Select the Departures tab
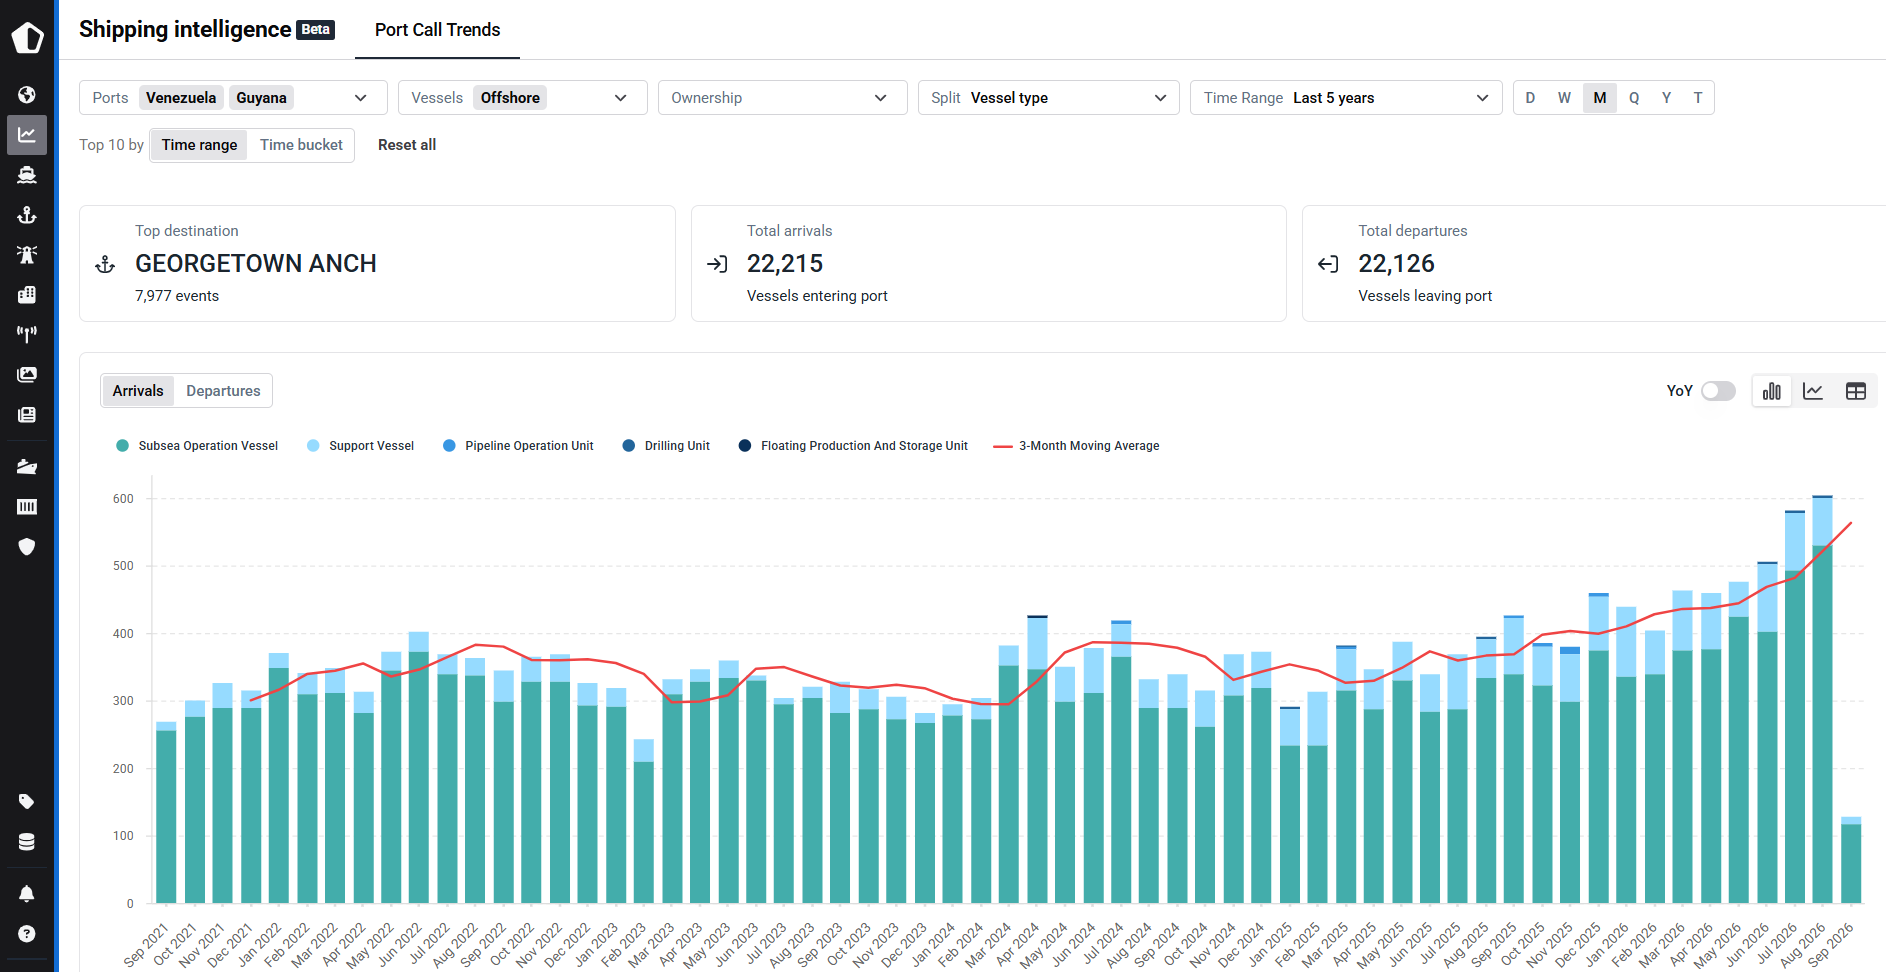 point(223,391)
